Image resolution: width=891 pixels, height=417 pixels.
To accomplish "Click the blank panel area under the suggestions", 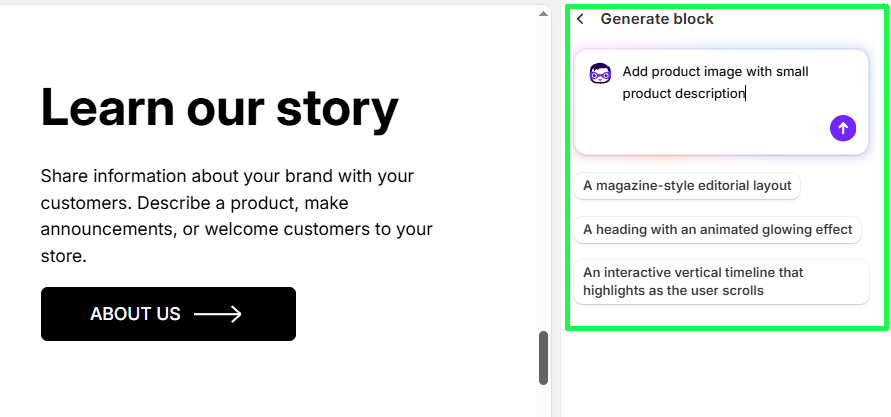I will 720,316.
